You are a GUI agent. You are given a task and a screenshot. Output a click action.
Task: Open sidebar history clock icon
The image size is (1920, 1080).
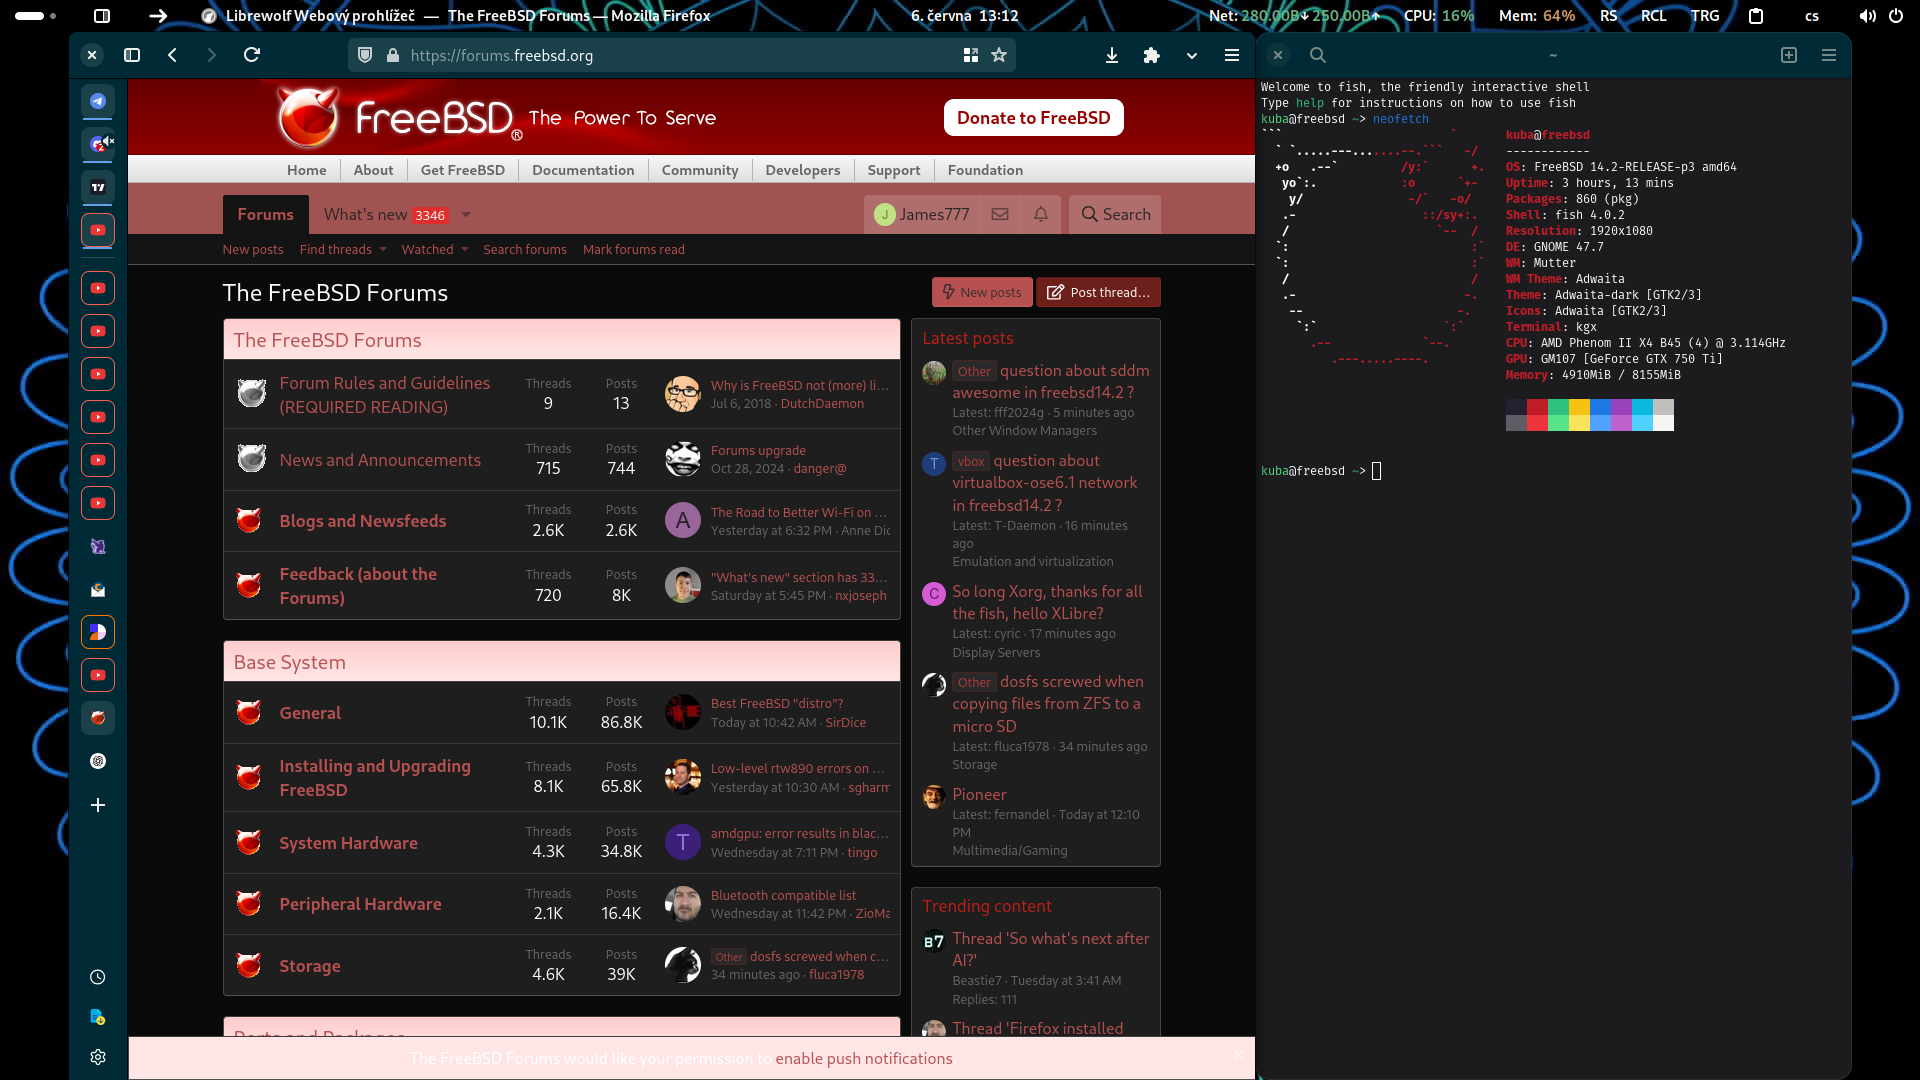tap(98, 977)
